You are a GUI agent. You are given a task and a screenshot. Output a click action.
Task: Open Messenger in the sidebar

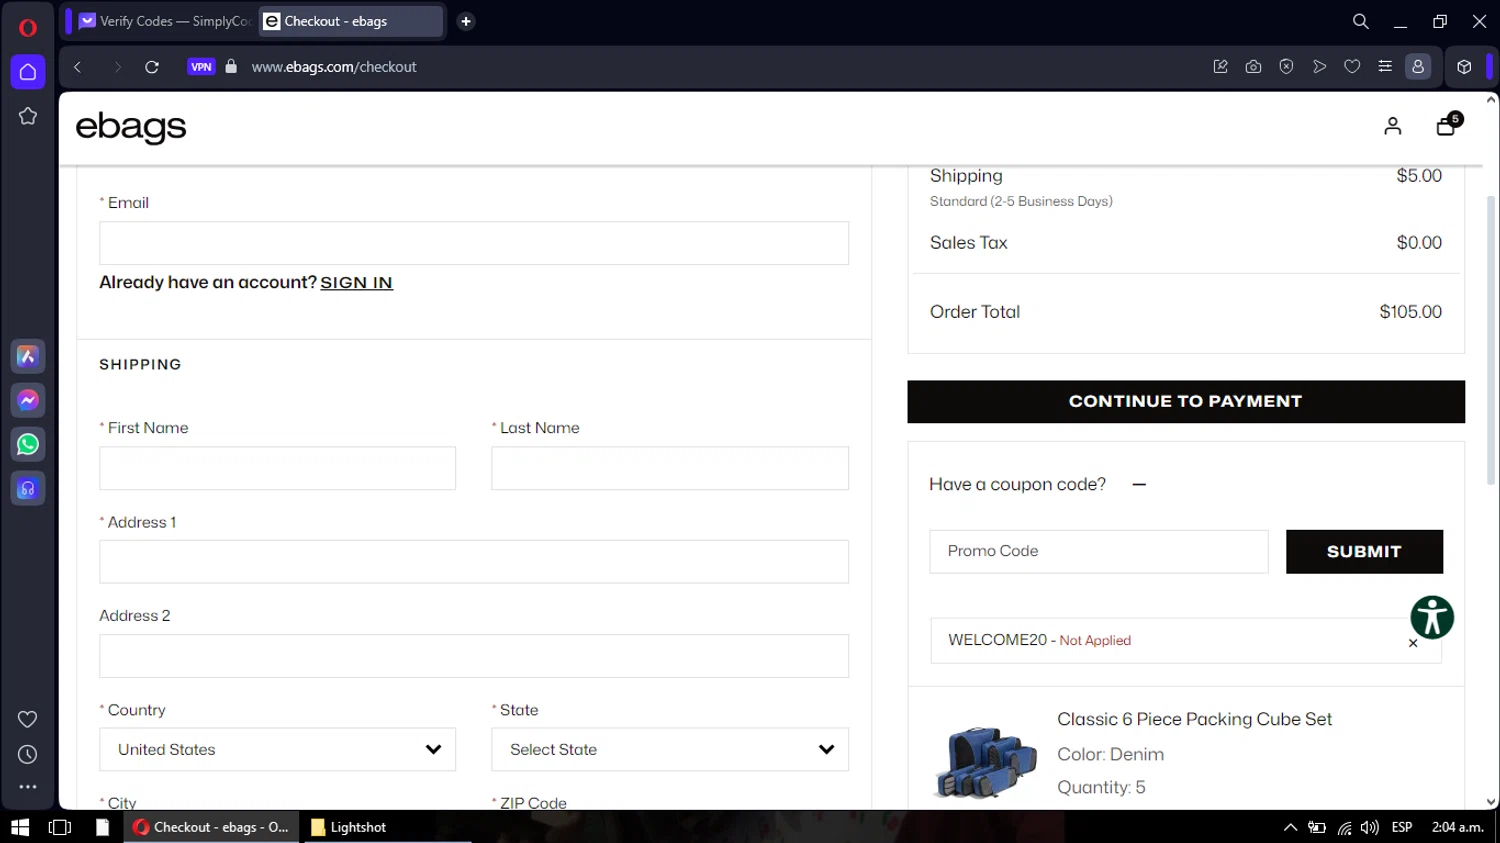tap(28, 401)
